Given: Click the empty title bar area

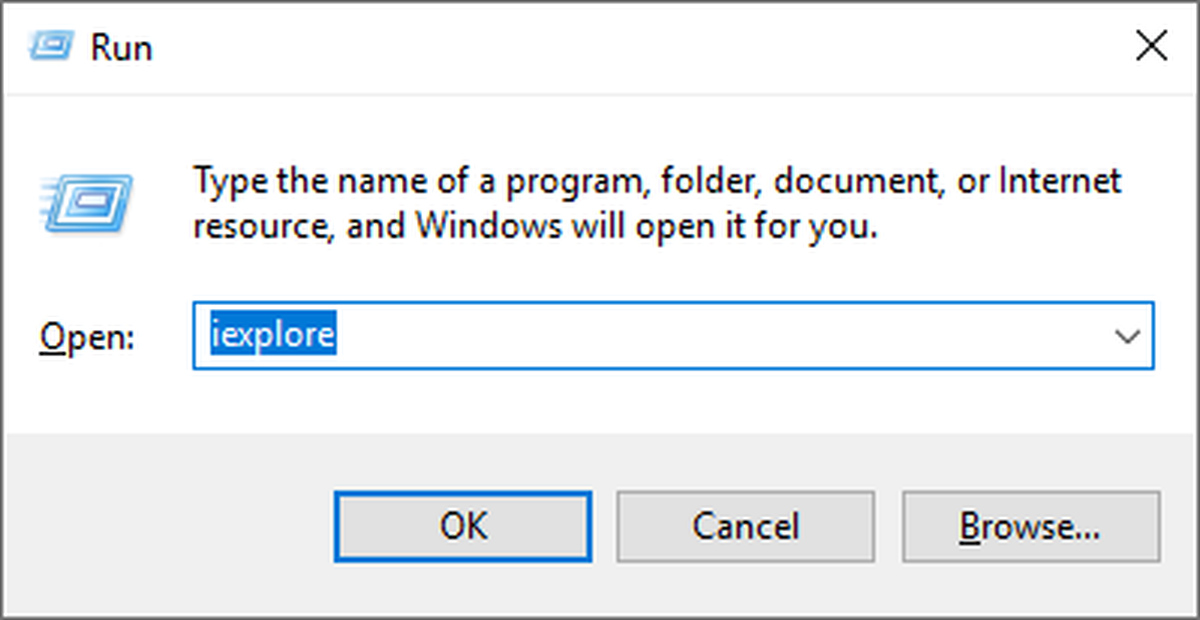Looking at the screenshot, I should (640, 47).
